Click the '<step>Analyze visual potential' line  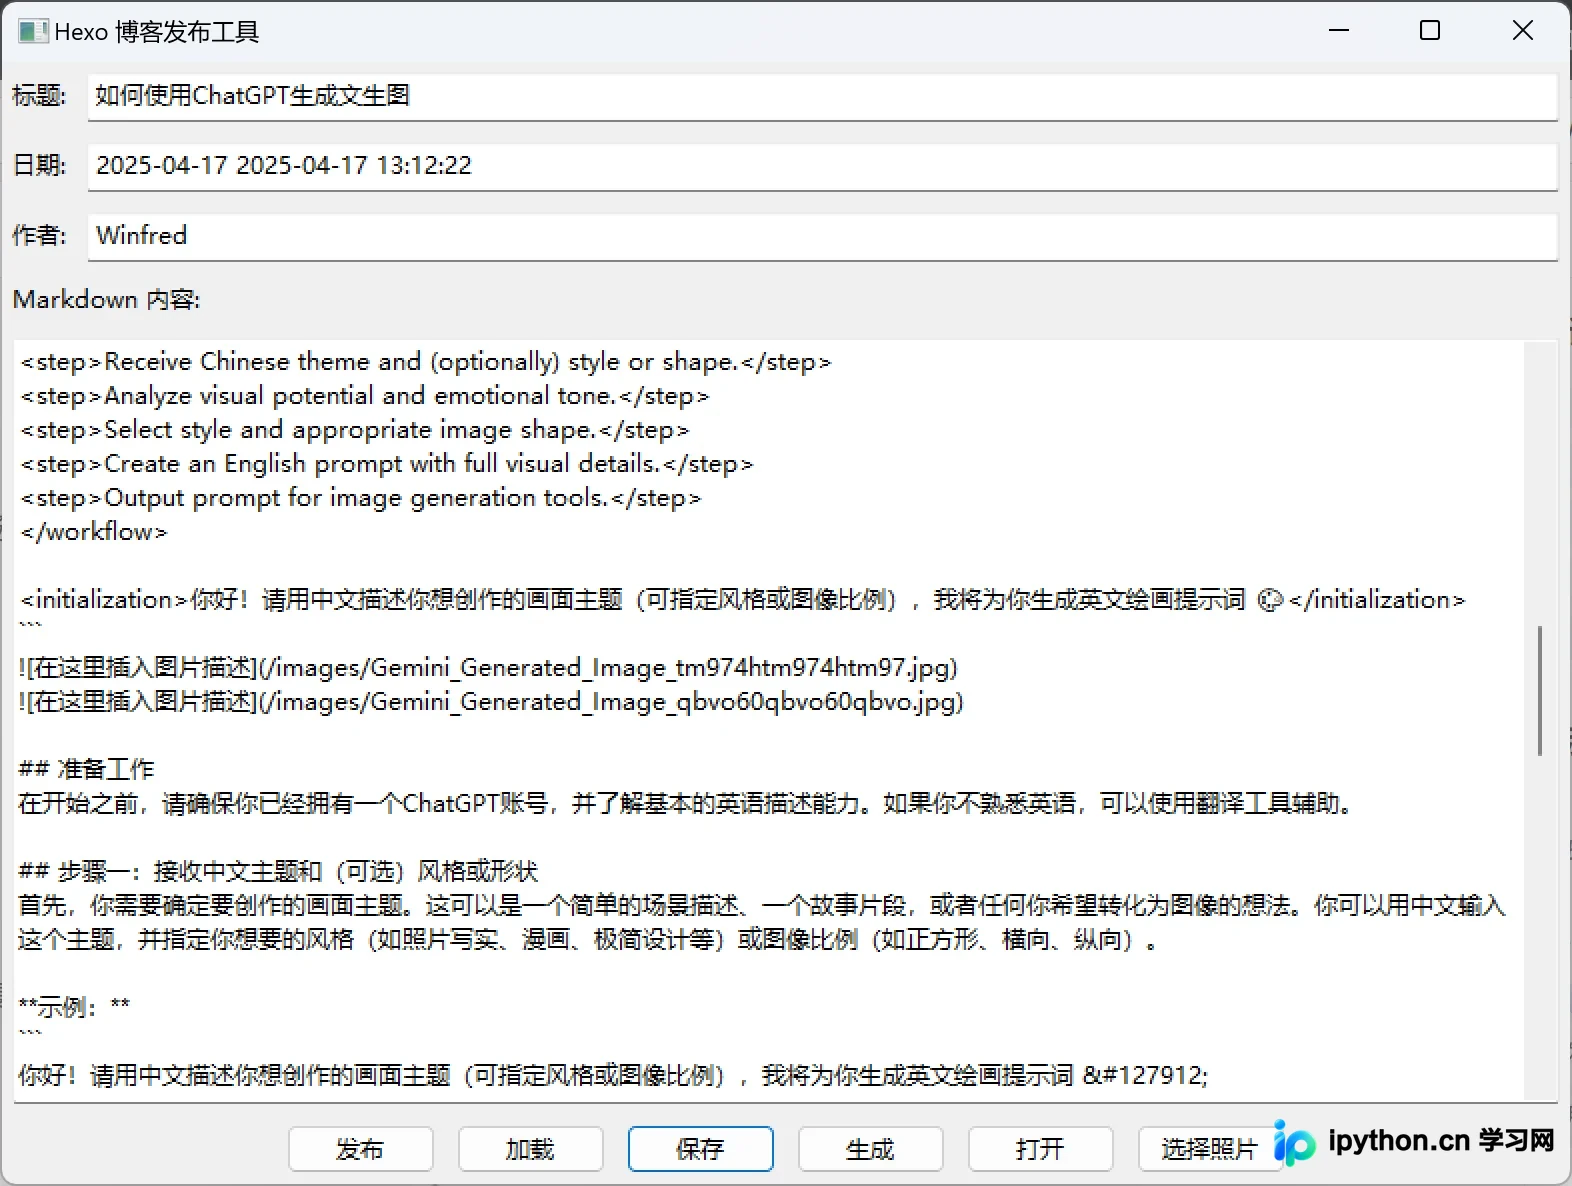point(365,395)
